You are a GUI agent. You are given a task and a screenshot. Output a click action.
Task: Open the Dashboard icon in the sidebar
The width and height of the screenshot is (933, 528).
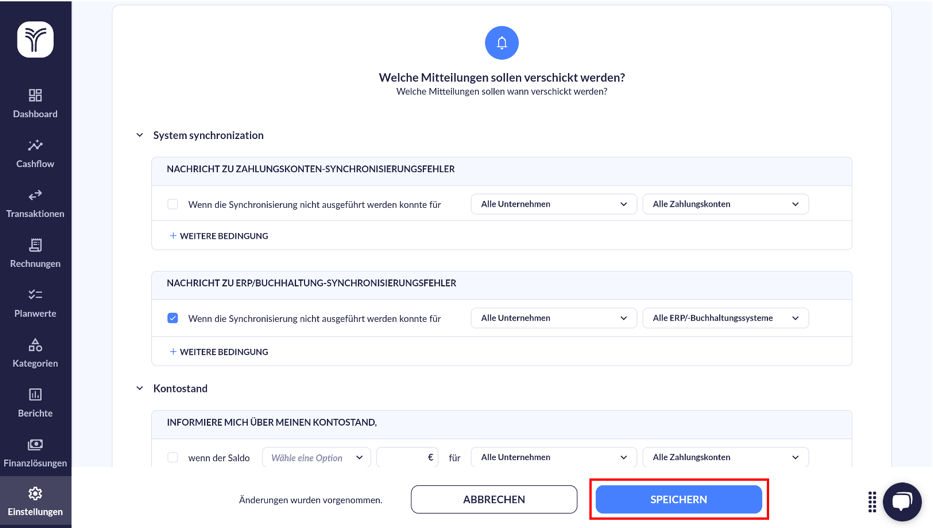[x=35, y=96]
